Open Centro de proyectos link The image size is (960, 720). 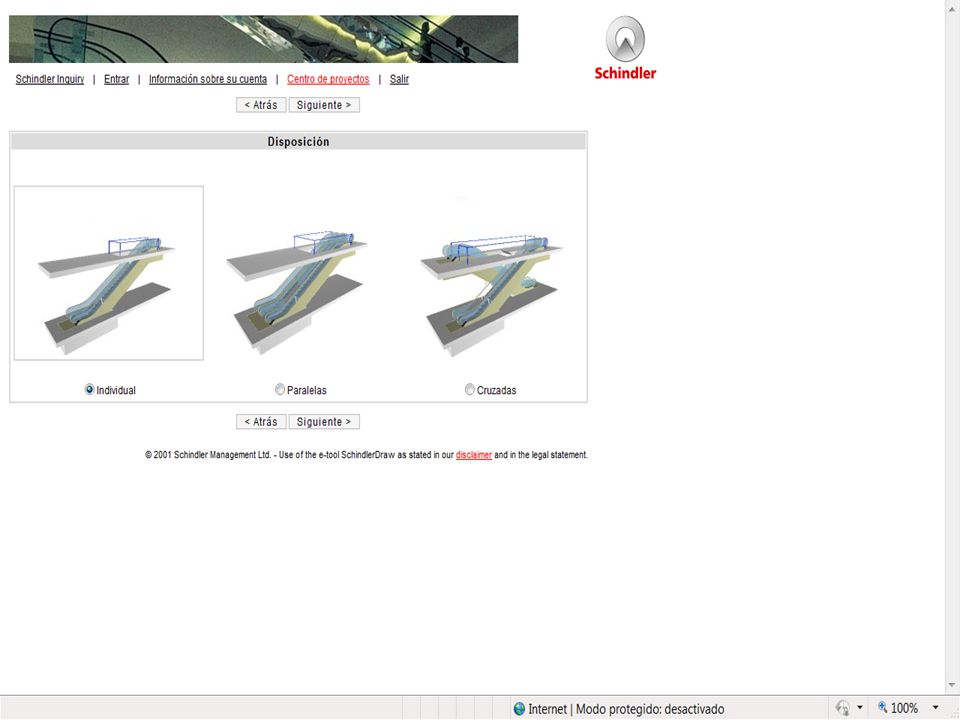328,79
